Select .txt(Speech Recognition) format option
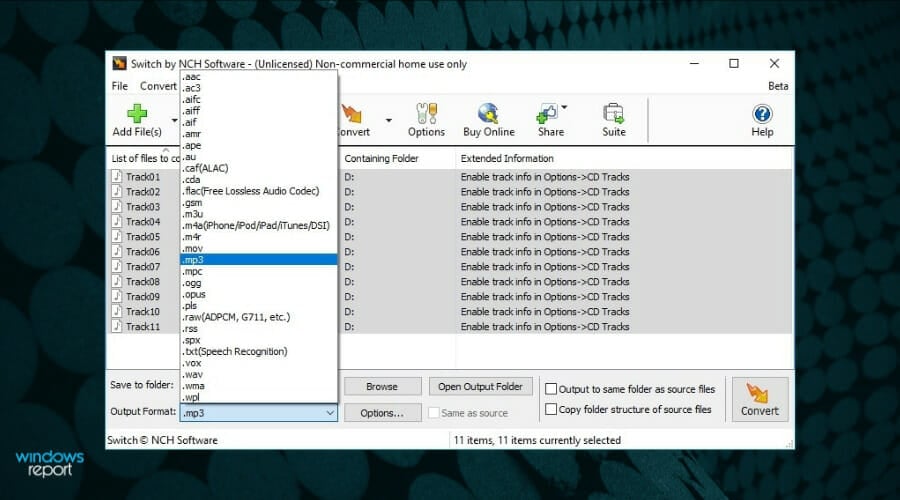The width and height of the screenshot is (900, 500). (x=259, y=351)
